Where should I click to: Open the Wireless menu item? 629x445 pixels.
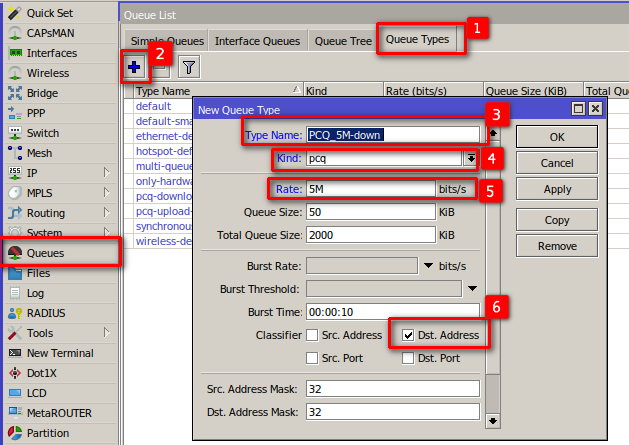pos(47,73)
